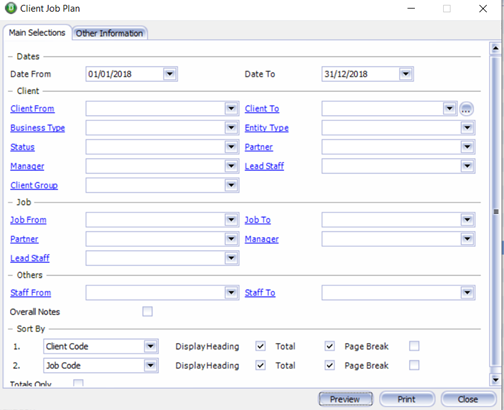
Task: Click the Preview button
Action: (345, 399)
